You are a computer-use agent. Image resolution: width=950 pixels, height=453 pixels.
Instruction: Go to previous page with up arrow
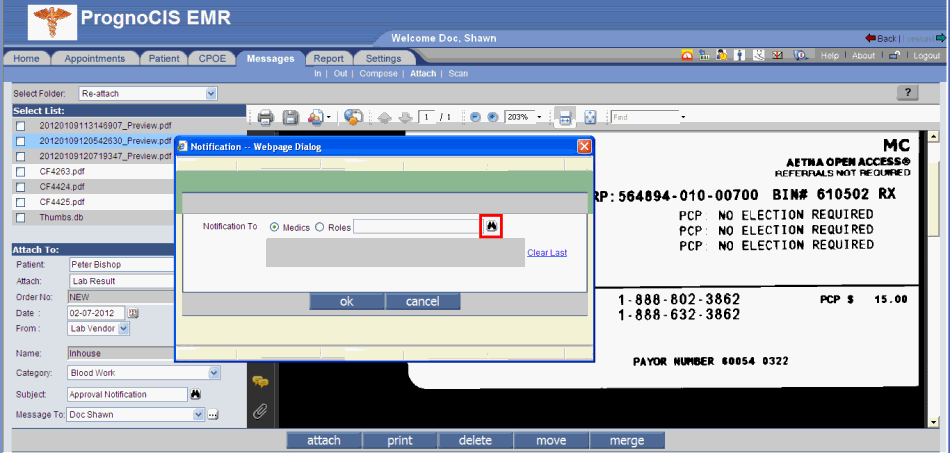click(x=384, y=117)
